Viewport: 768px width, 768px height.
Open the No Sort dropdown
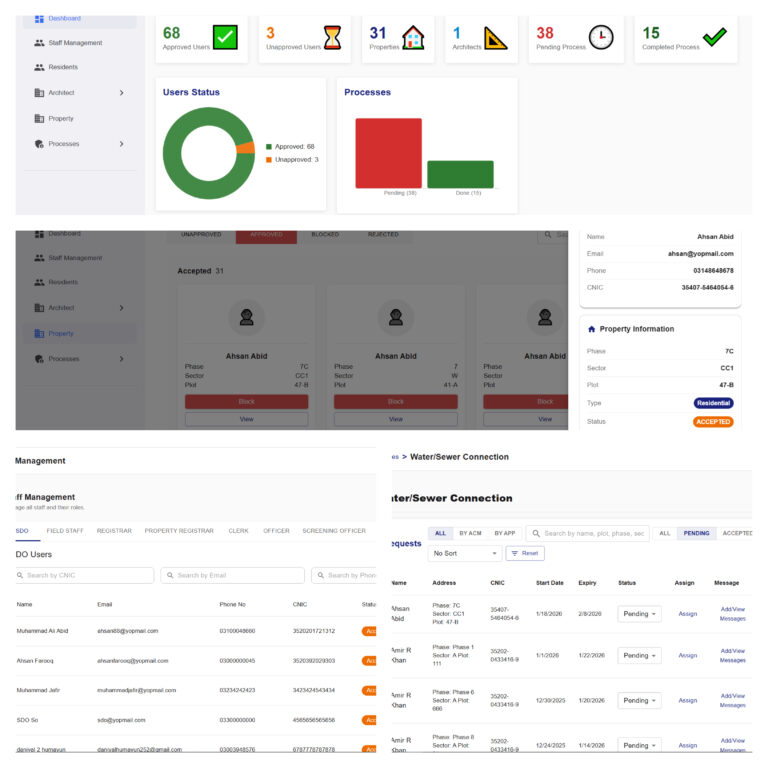click(464, 553)
